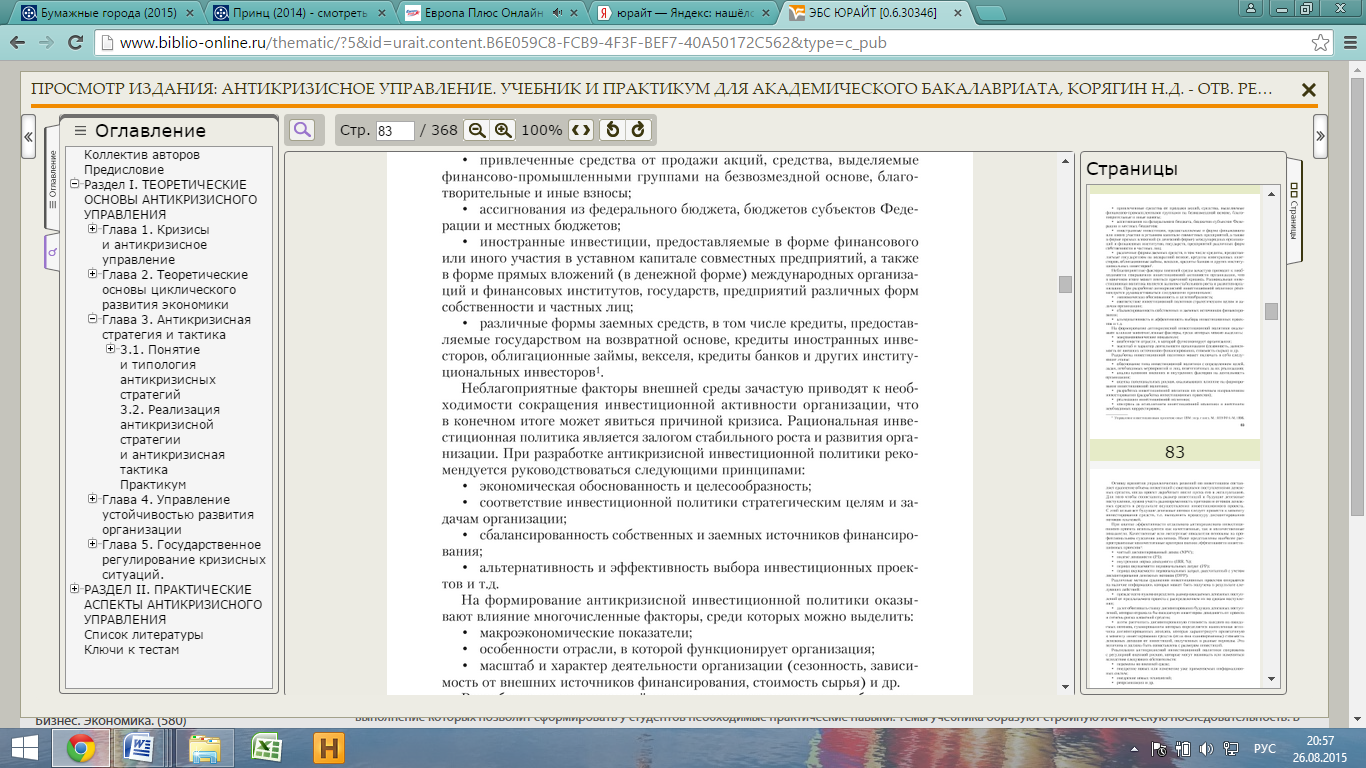This screenshot has height=768, width=1366.
Task: Open the empty new tab button
Action: click(x=990, y=14)
